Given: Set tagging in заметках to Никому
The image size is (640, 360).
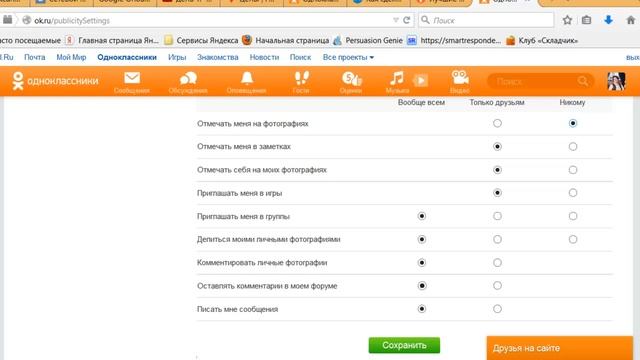Looking at the screenshot, I should 573,147.
